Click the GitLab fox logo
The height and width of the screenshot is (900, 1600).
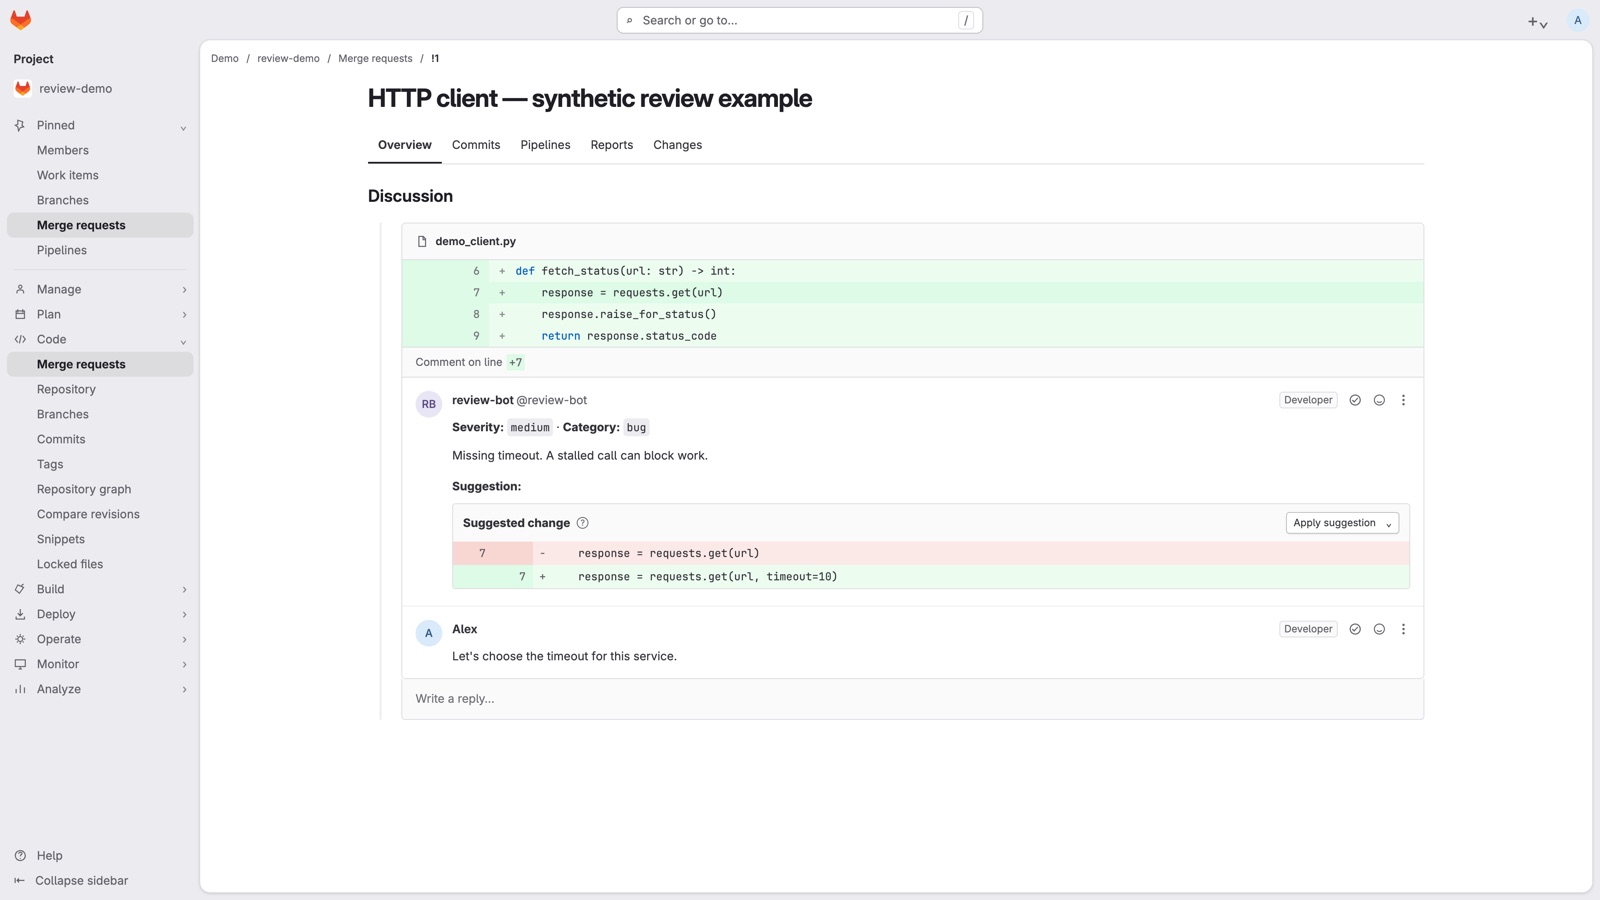pyautogui.click(x=21, y=20)
